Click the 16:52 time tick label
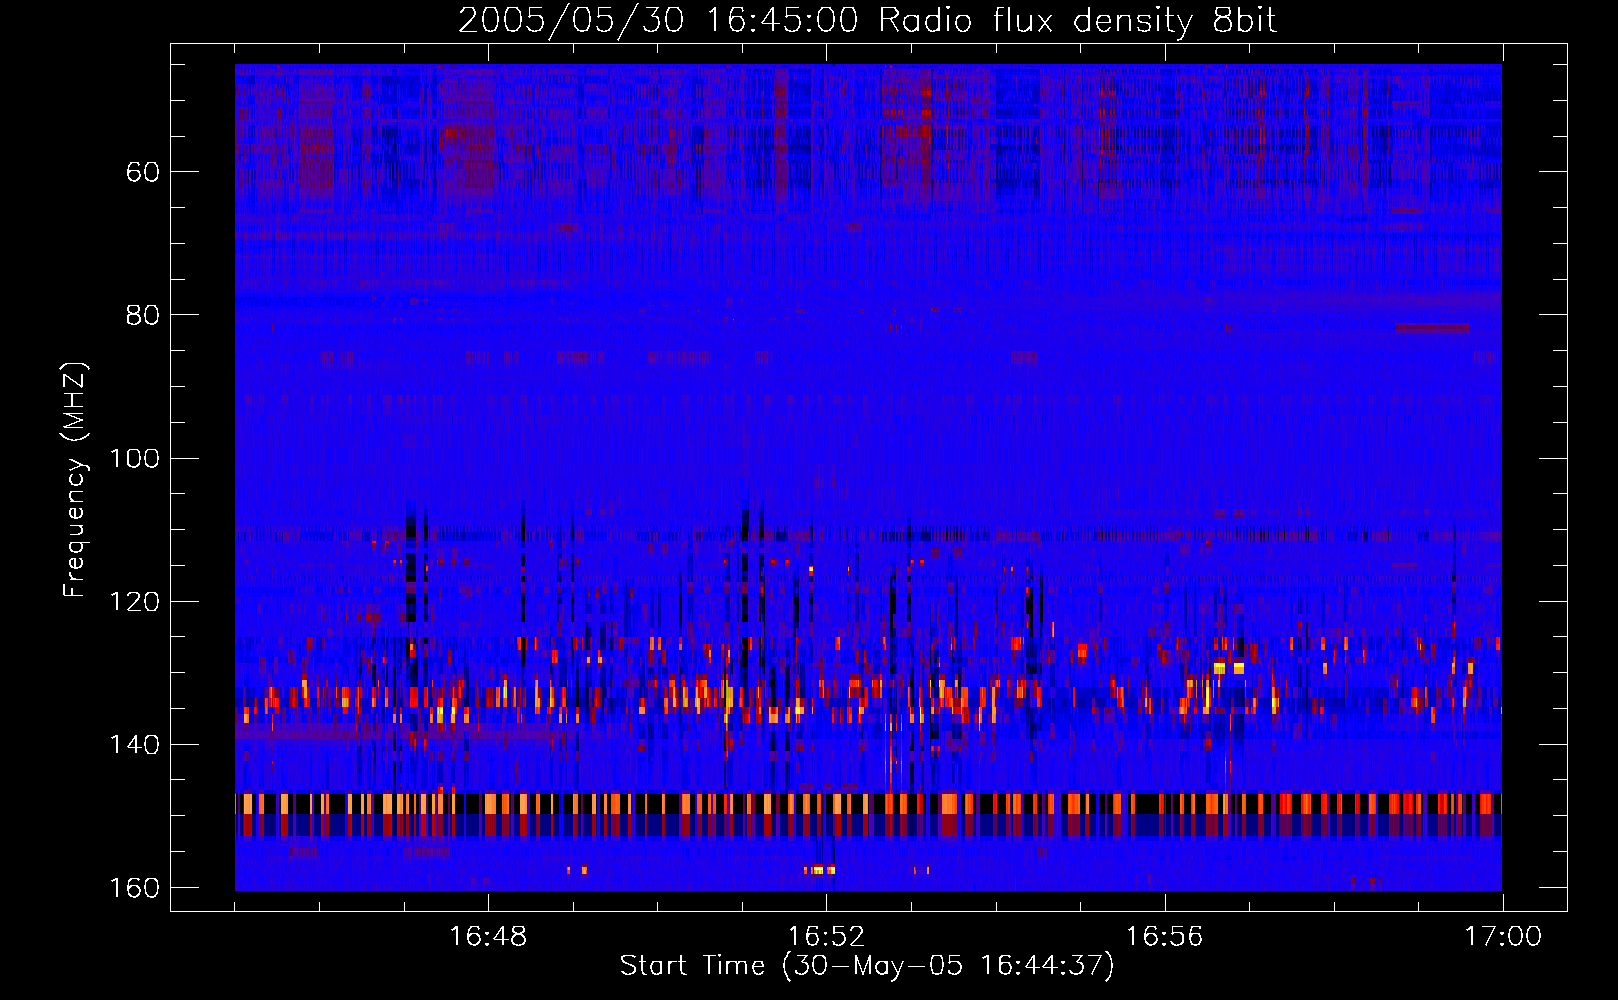1618x1000 pixels. [x=826, y=937]
